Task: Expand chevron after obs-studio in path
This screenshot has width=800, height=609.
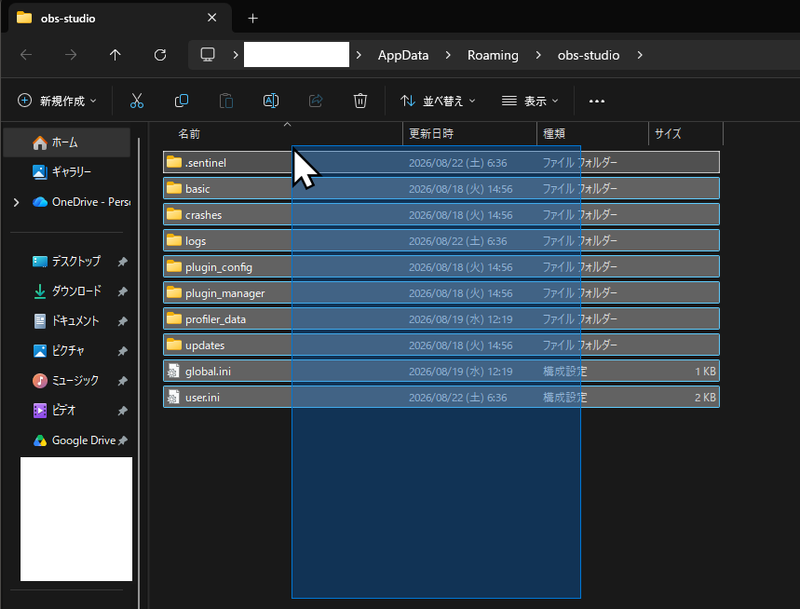Action: click(640, 55)
